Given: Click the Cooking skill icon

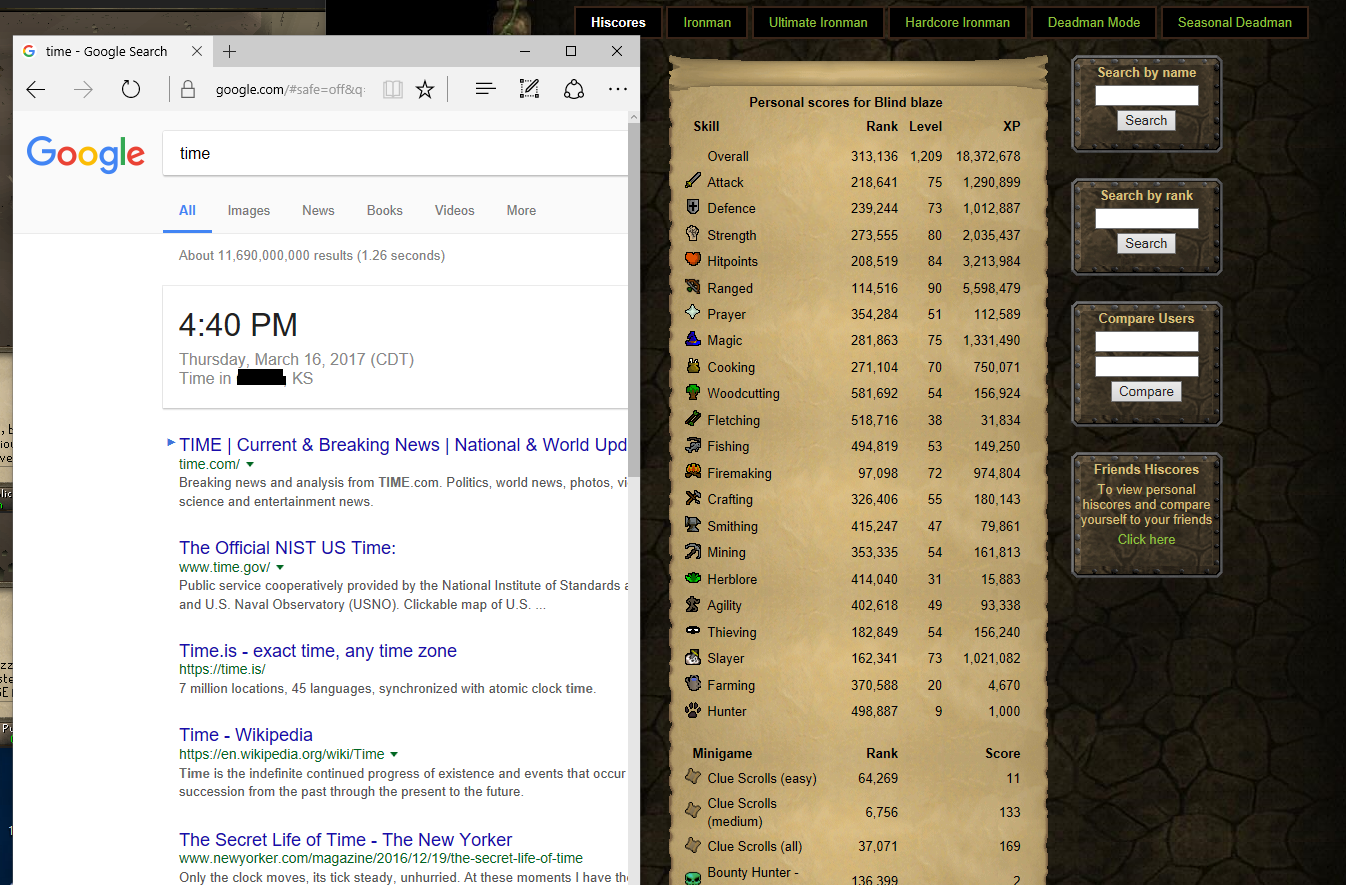Looking at the screenshot, I should [x=692, y=366].
